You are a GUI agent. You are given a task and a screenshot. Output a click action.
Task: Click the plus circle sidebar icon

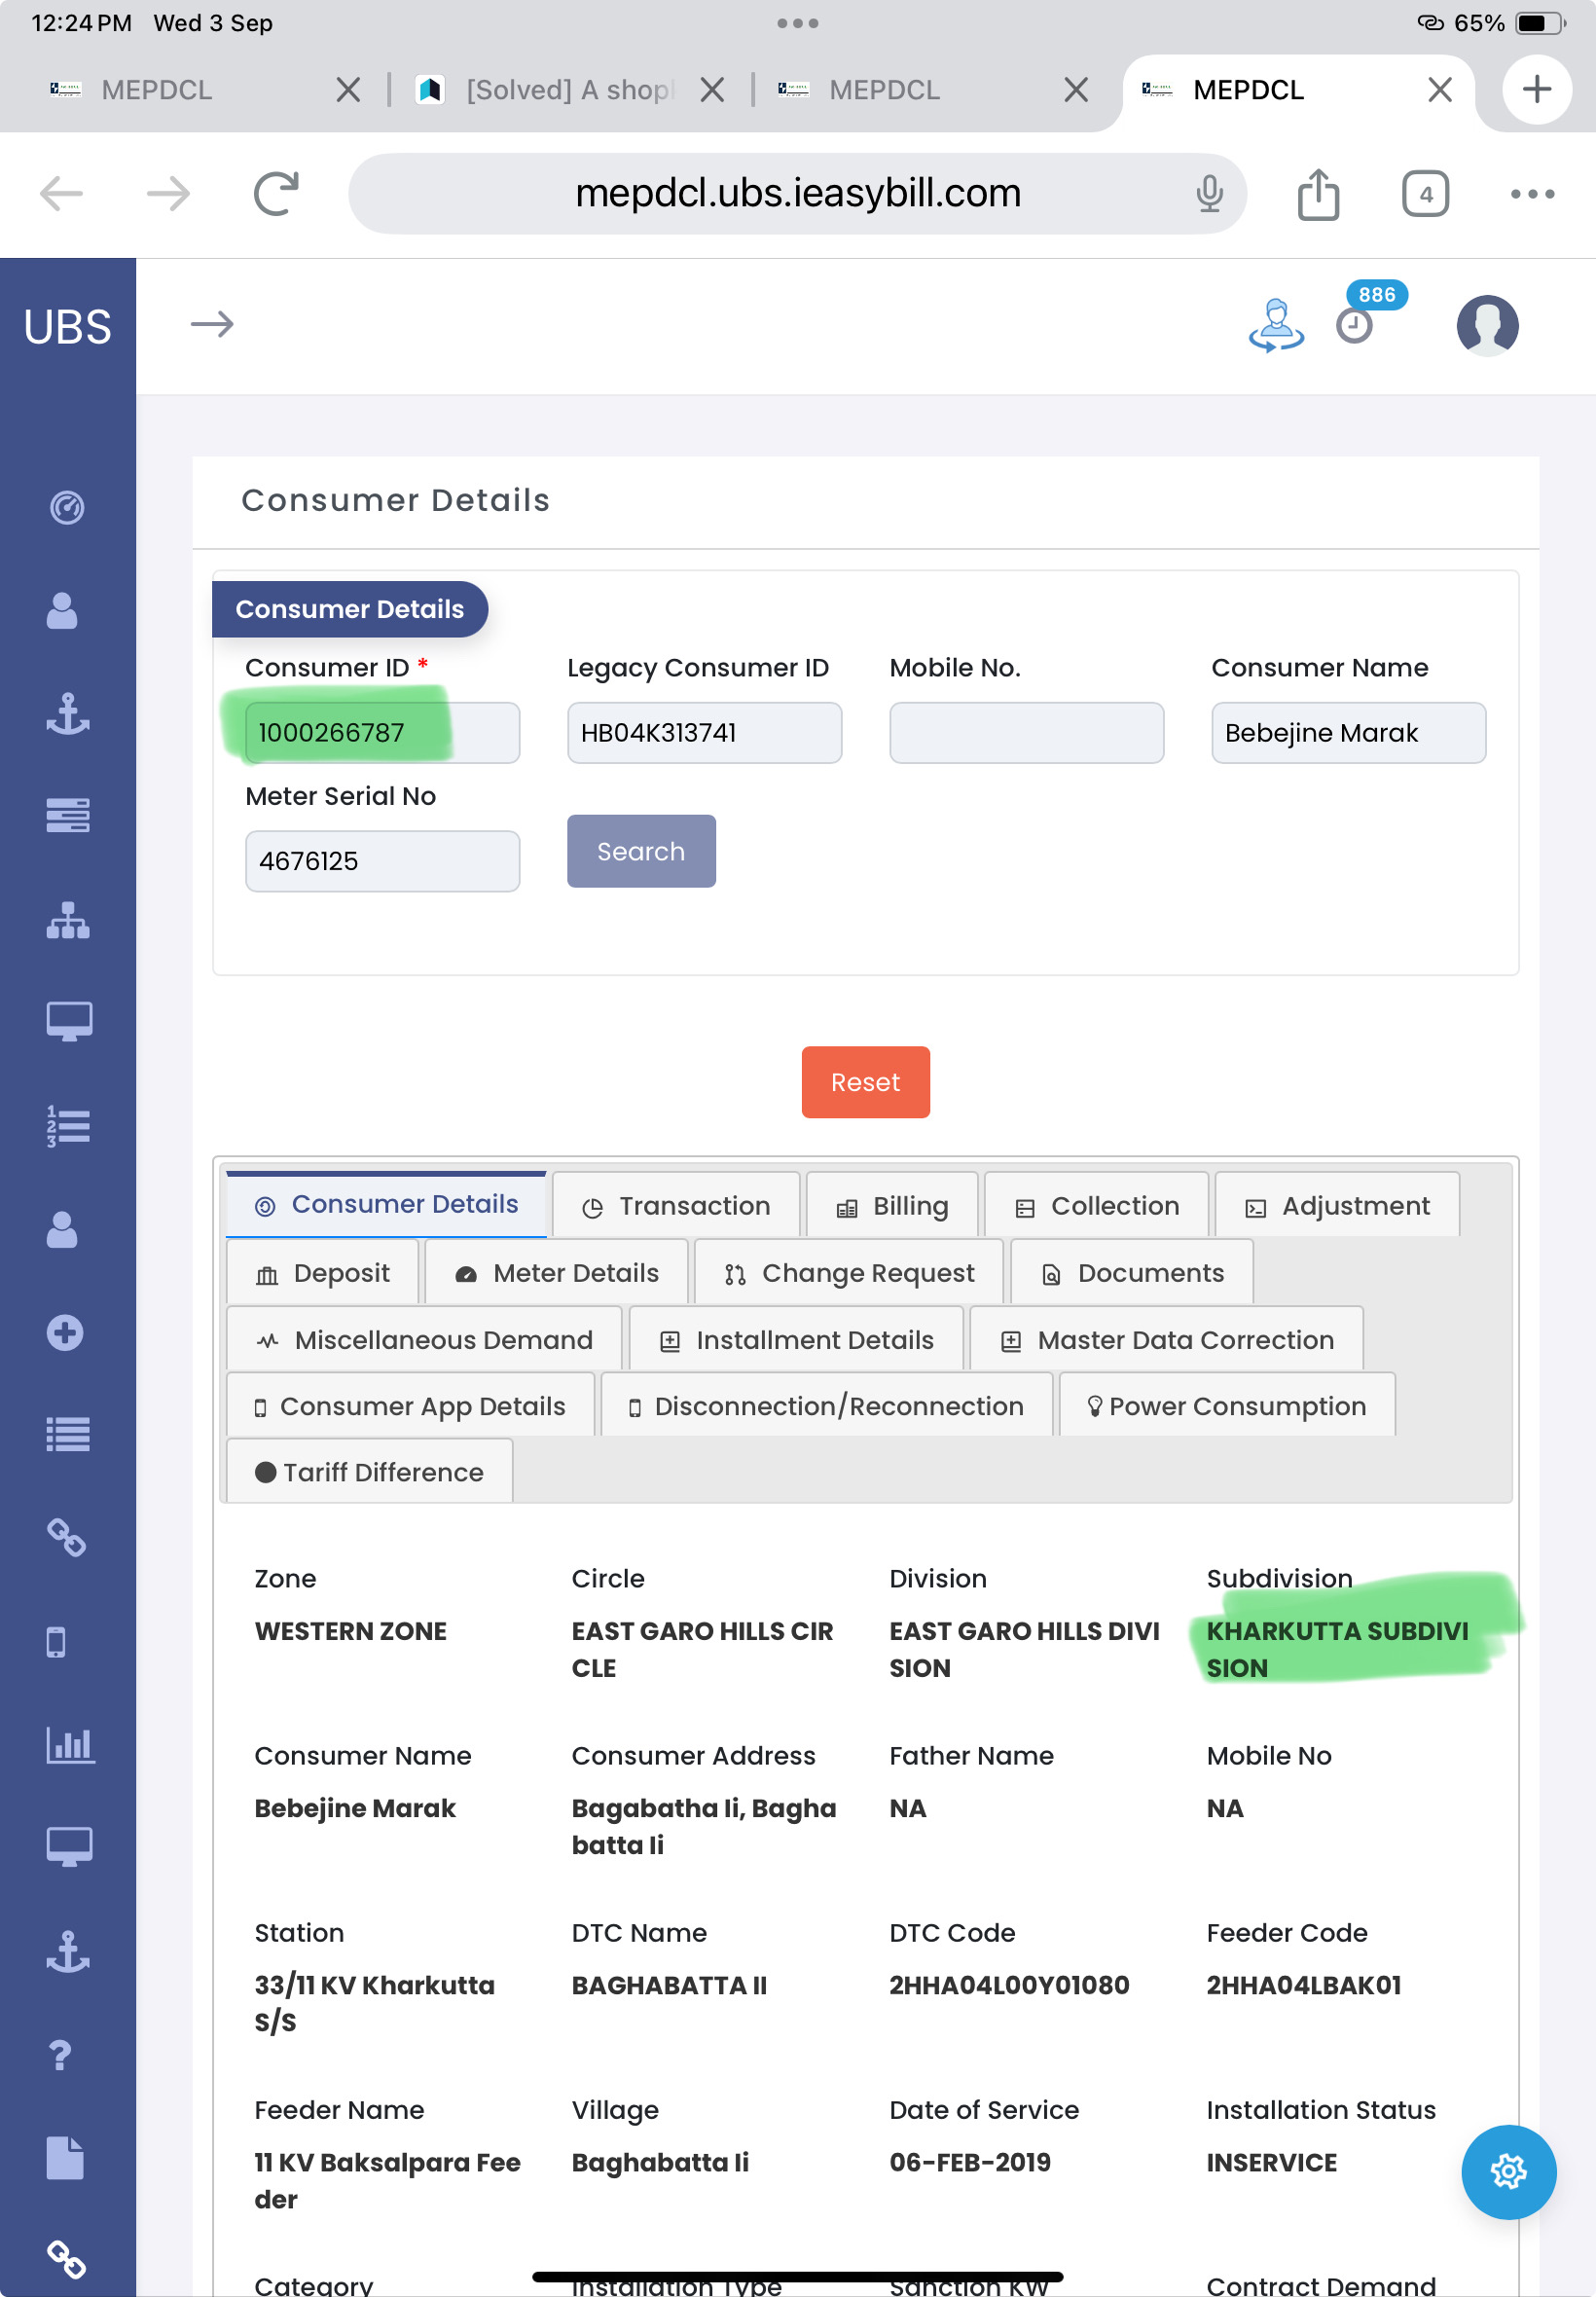[65, 1332]
